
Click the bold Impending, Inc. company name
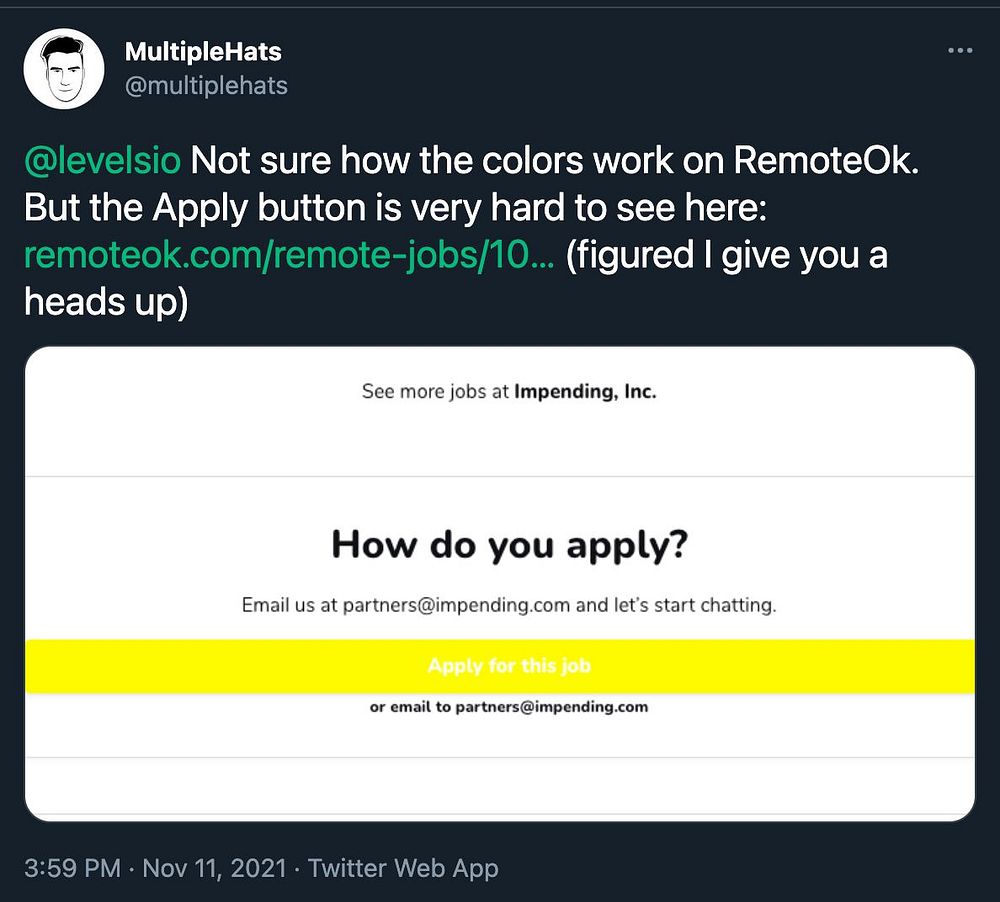click(585, 391)
